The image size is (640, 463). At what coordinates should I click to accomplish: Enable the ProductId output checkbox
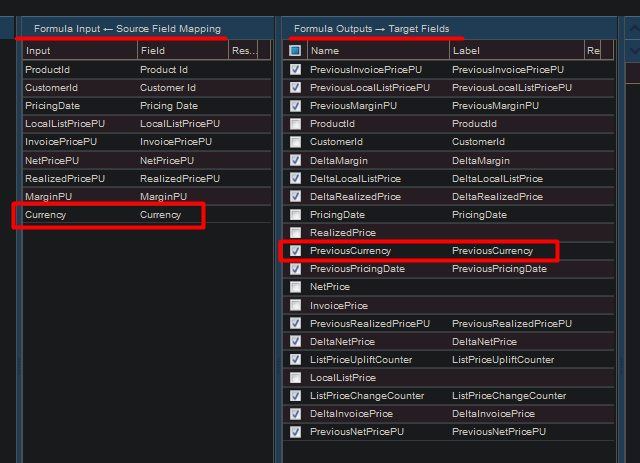click(x=295, y=124)
